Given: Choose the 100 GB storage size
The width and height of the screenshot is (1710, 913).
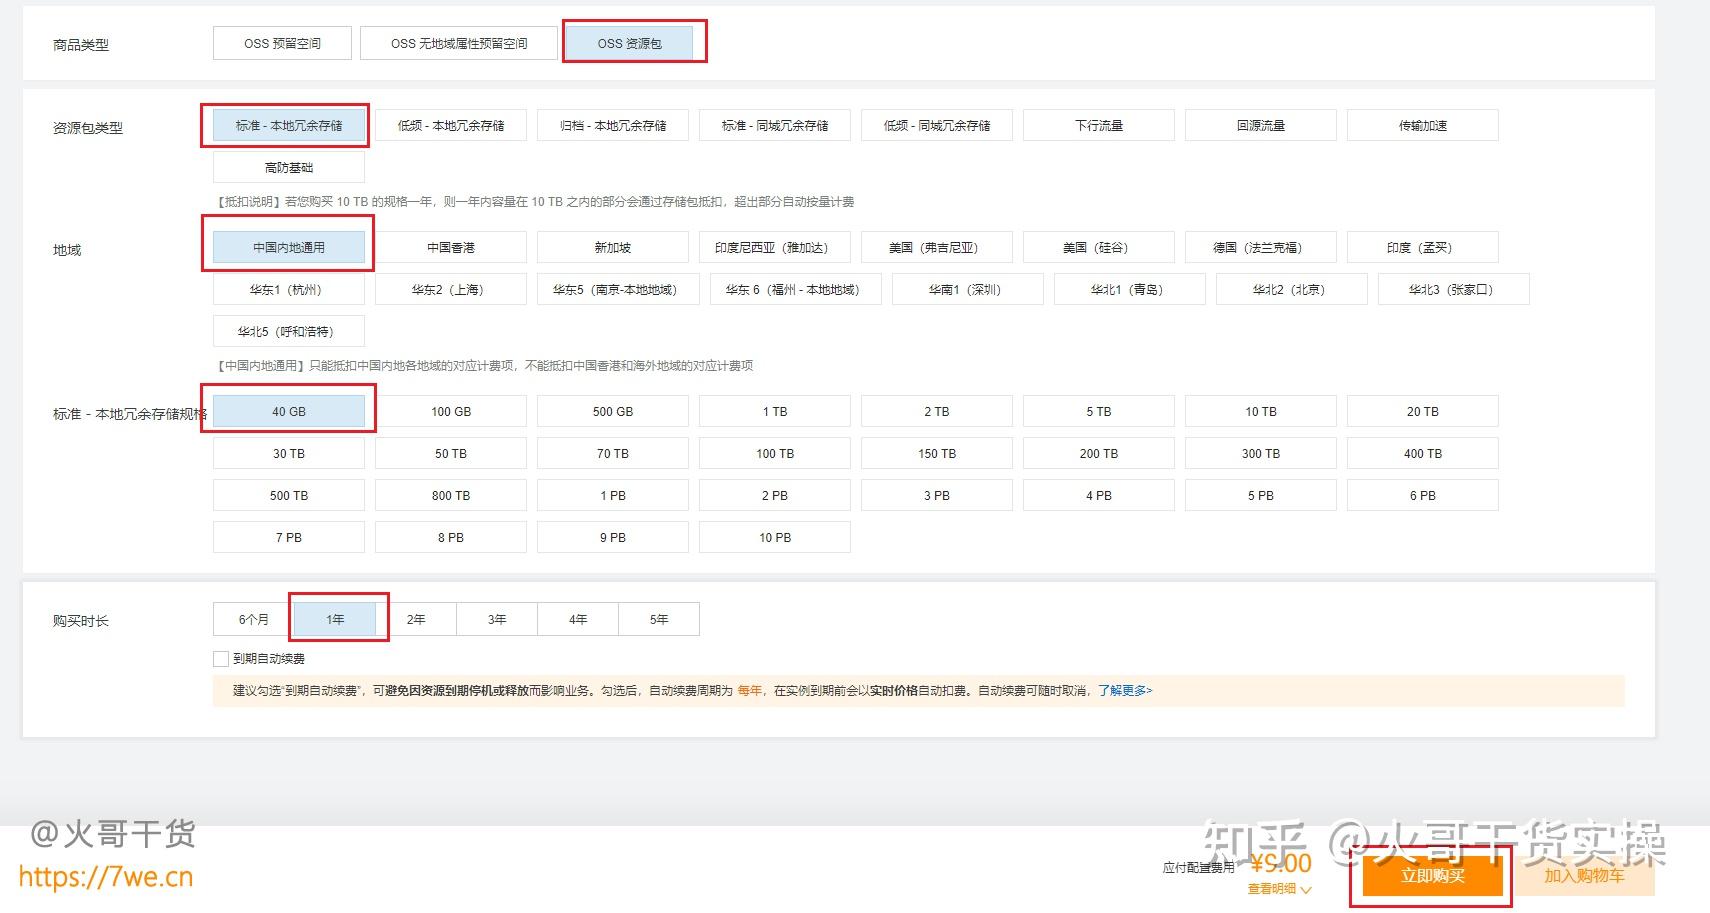Looking at the screenshot, I should point(450,410).
